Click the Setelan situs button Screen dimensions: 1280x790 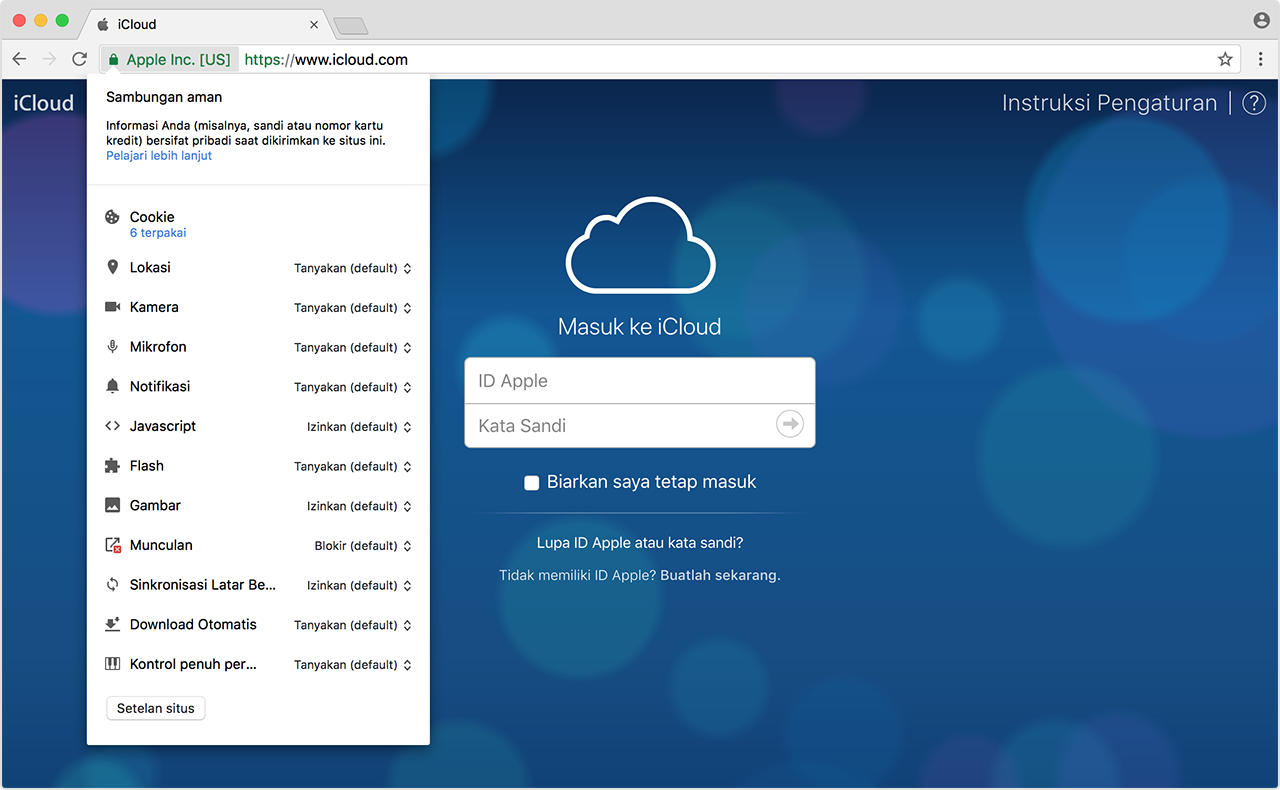click(156, 708)
